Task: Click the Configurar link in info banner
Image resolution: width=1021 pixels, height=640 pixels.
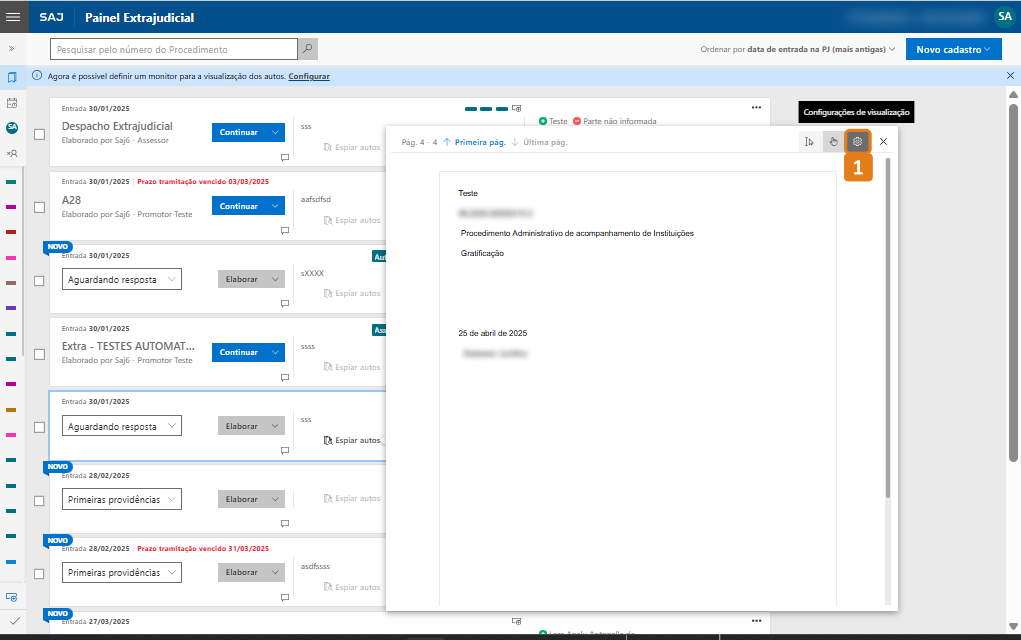Action: point(309,76)
